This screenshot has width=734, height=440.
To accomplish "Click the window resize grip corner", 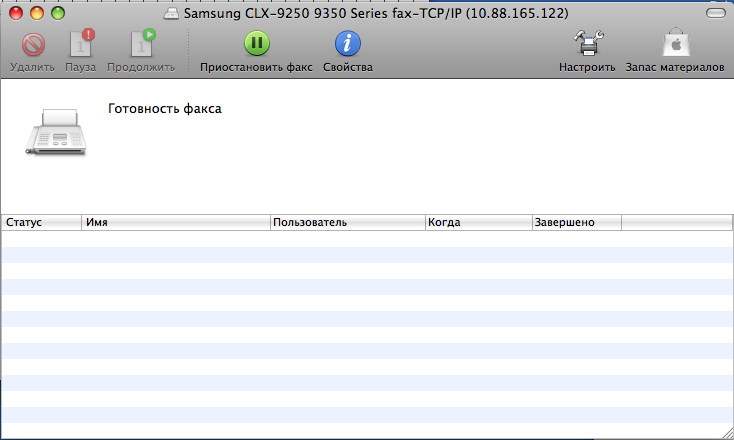I will [x=727, y=433].
